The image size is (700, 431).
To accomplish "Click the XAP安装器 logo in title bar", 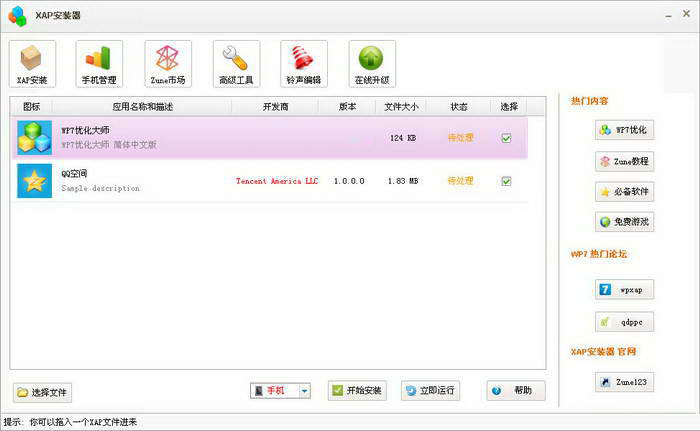I will click(18, 16).
